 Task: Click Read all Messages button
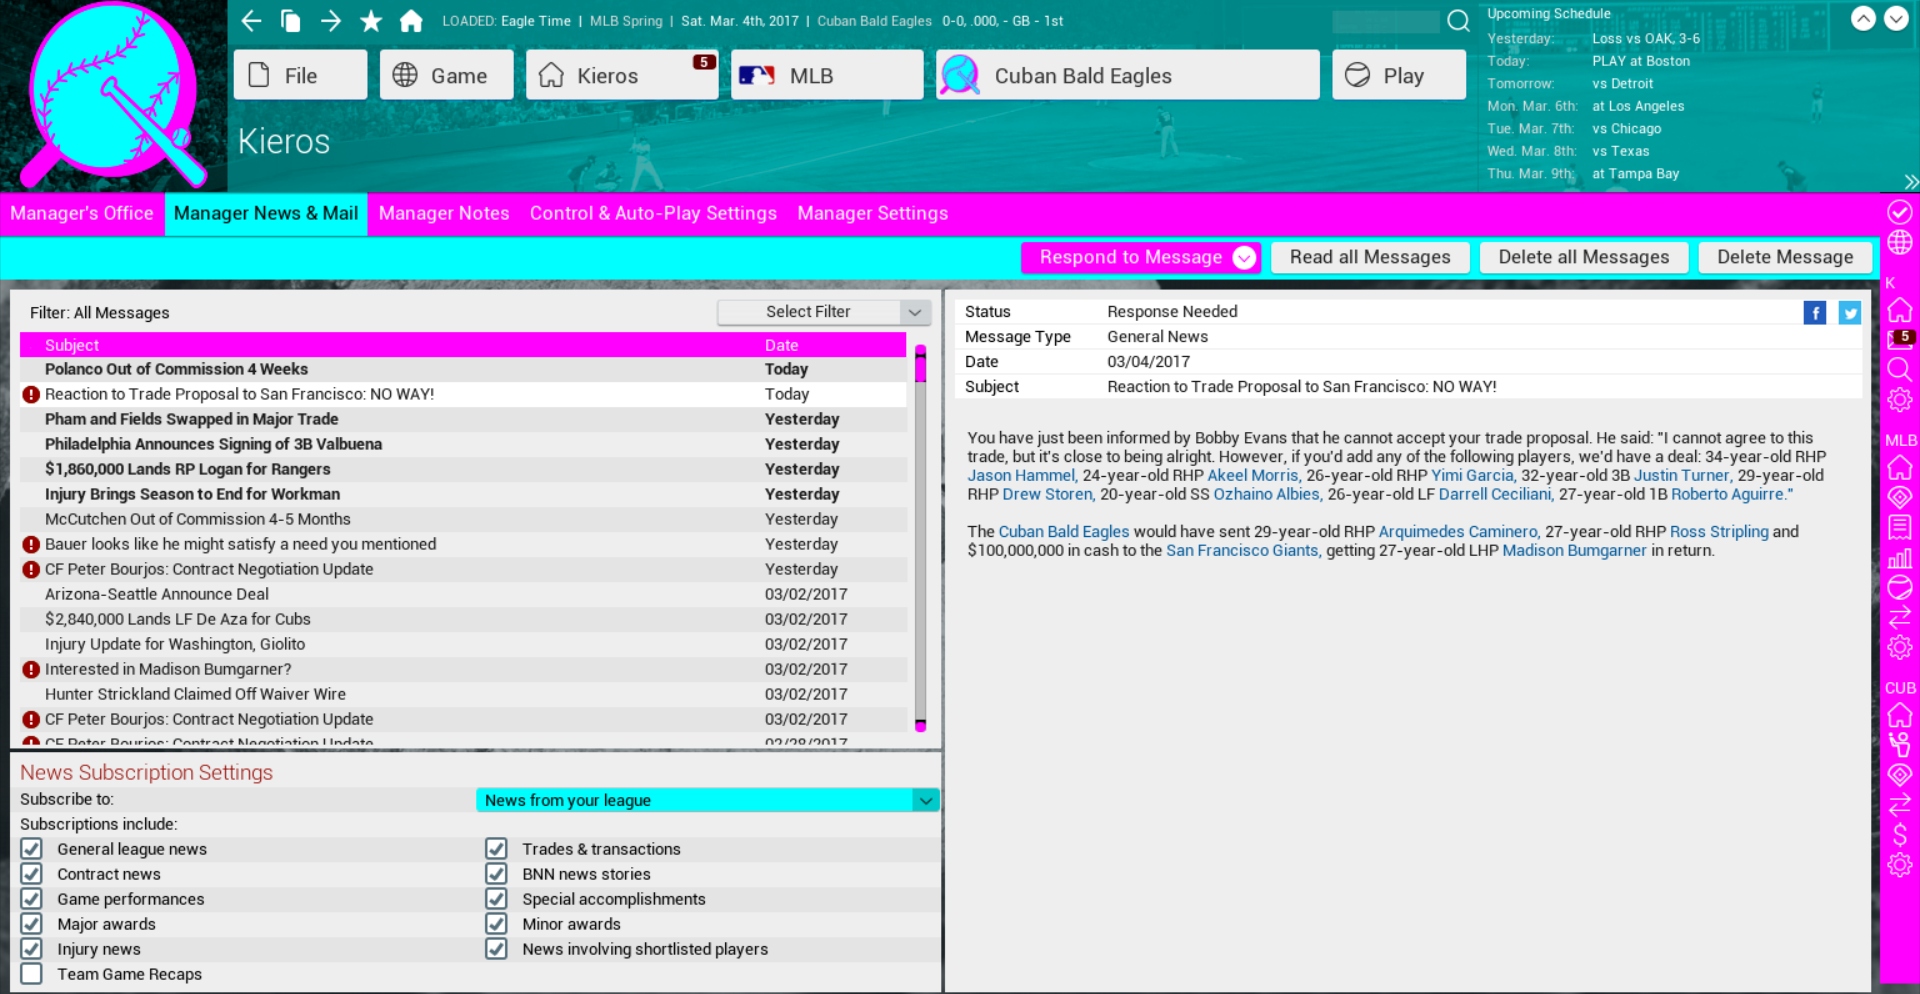(1370, 257)
